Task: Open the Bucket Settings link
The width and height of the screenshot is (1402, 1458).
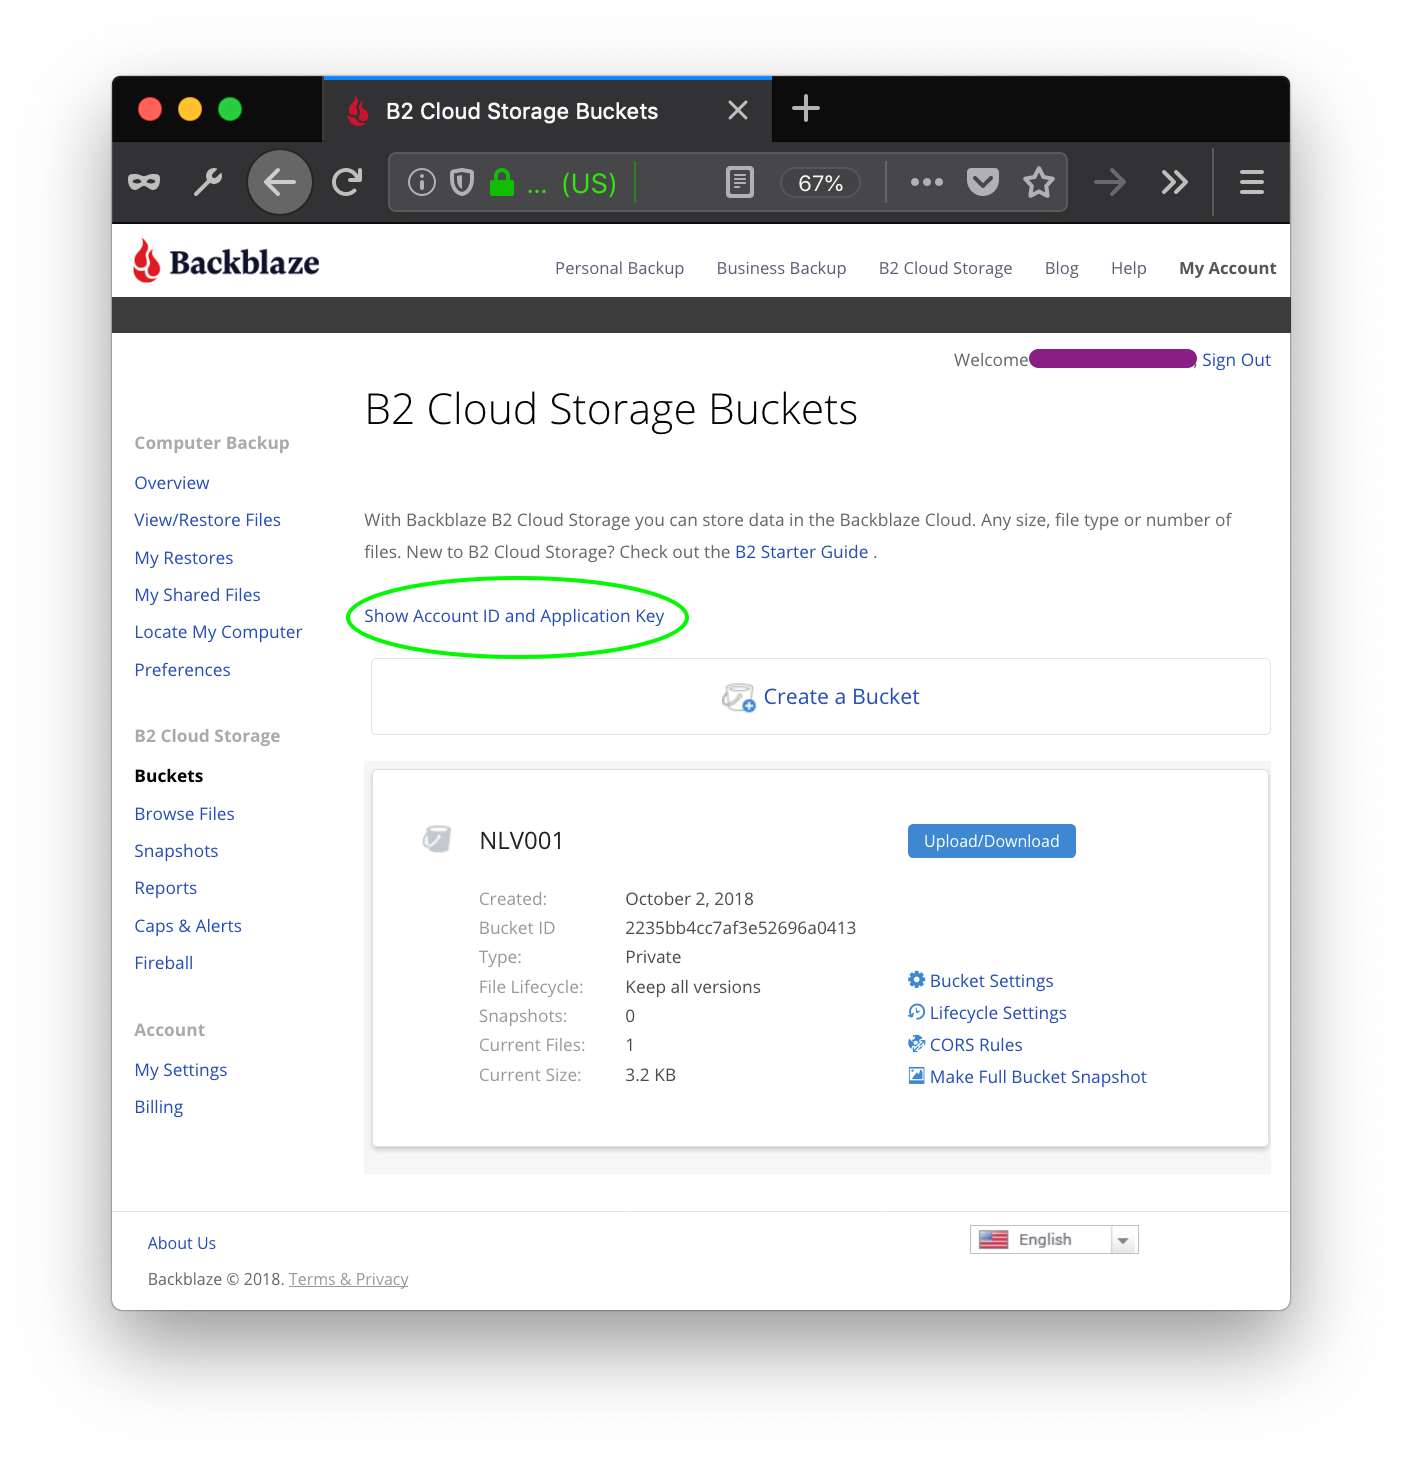Action: point(992,981)
